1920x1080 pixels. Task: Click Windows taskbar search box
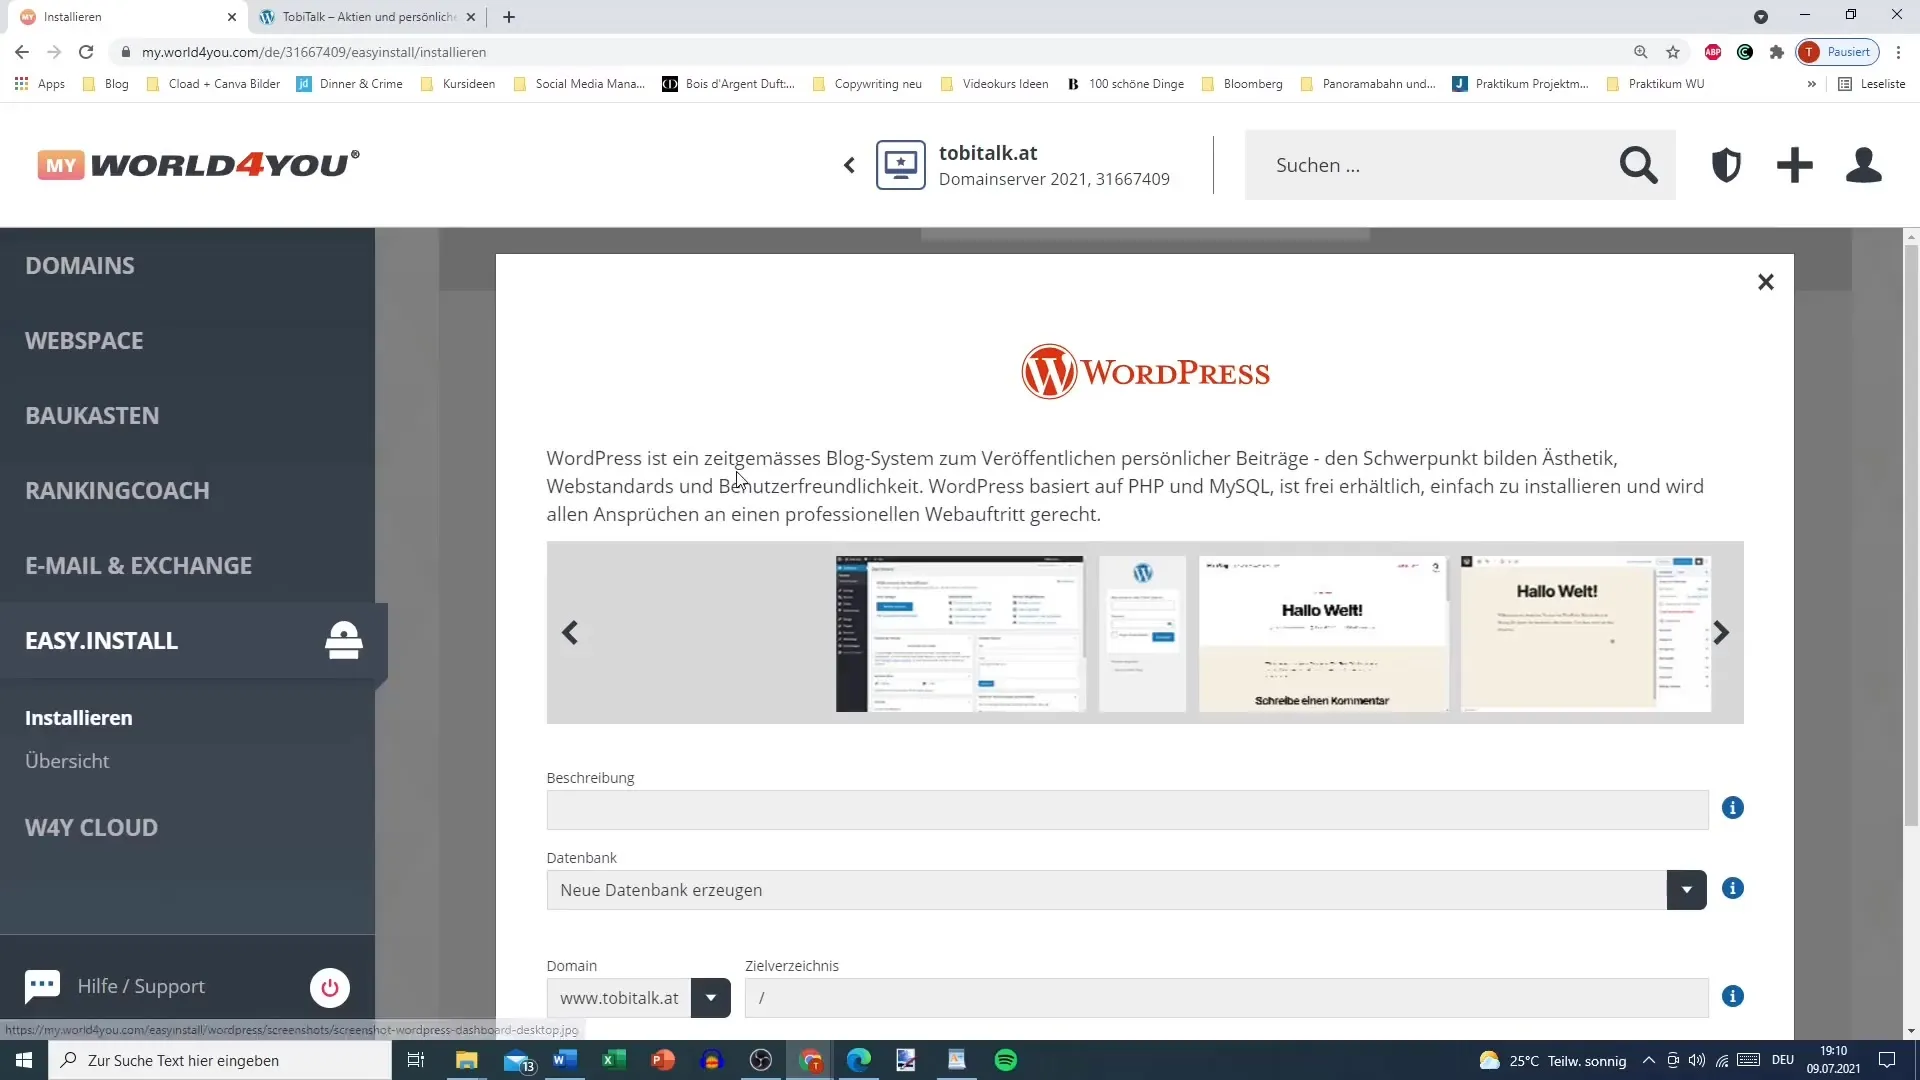[x=220, y=1060]
